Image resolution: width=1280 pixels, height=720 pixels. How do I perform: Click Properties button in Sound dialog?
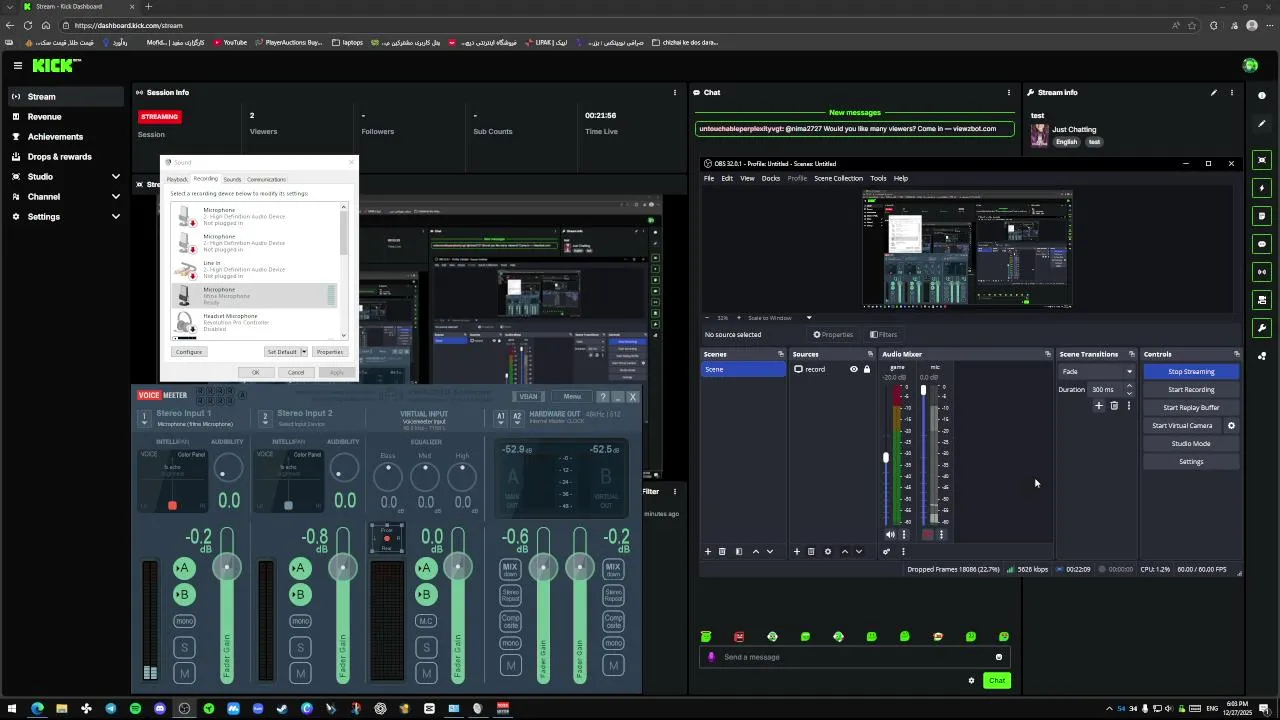[329, 352]
